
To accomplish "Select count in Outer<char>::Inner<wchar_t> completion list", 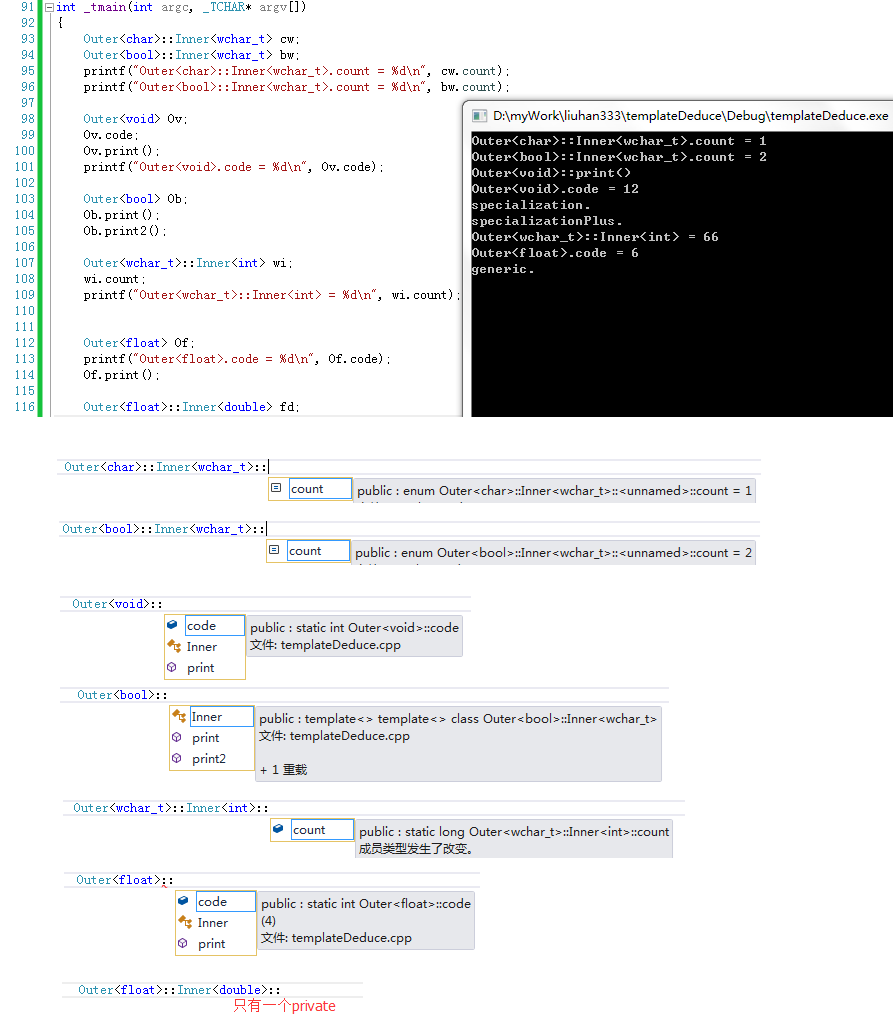I will coord(320,489).
